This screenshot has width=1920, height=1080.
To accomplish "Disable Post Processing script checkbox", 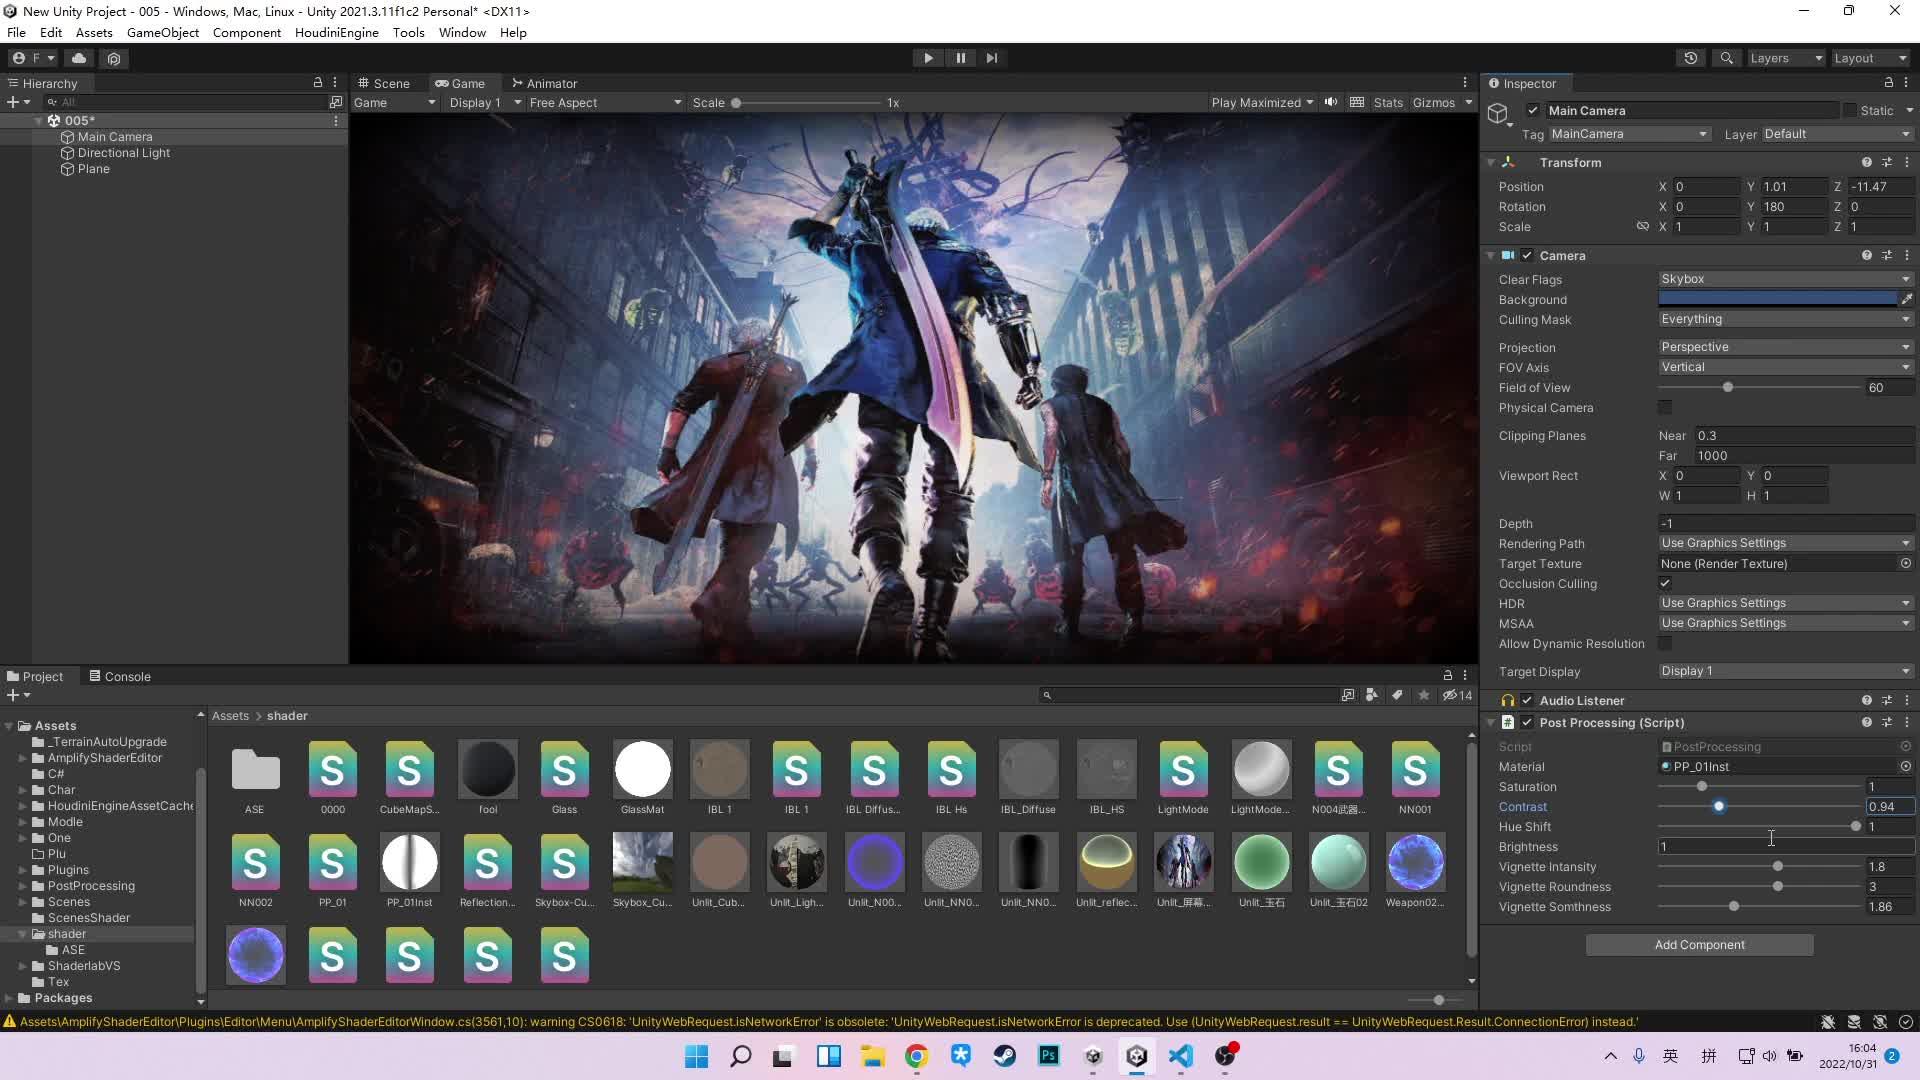I will coord(1527,722).
